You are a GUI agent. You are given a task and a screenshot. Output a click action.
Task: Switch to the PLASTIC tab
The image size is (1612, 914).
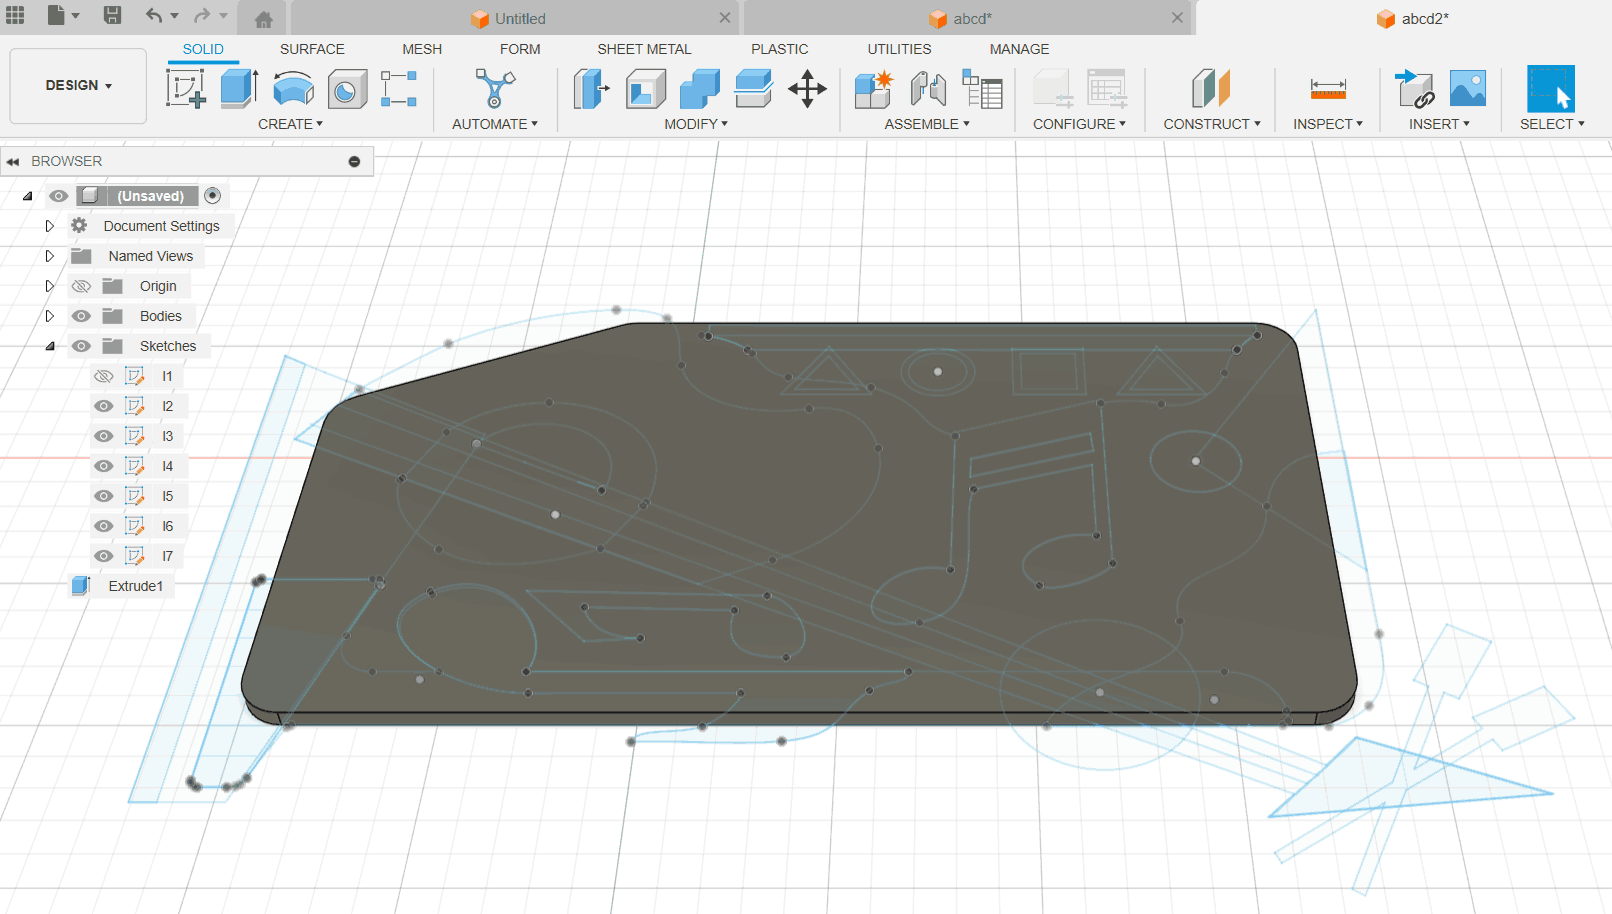(x=780, y=49)
